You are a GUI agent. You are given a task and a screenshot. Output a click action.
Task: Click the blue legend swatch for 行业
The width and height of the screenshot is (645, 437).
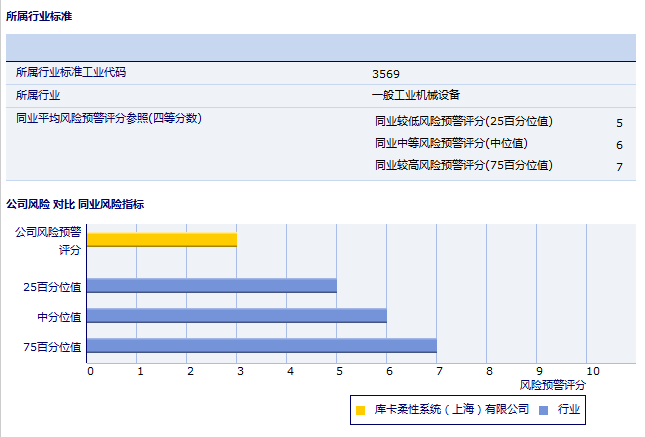542,410
